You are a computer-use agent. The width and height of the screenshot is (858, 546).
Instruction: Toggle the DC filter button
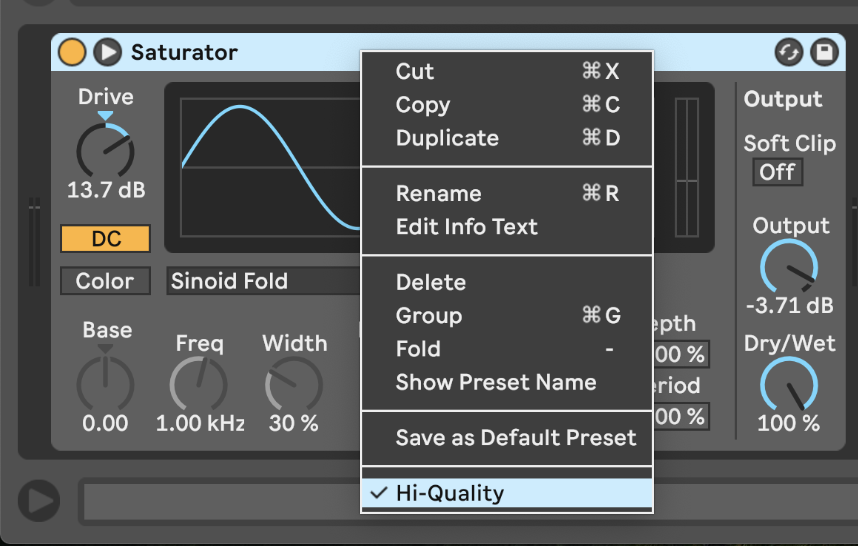(105, 239)
